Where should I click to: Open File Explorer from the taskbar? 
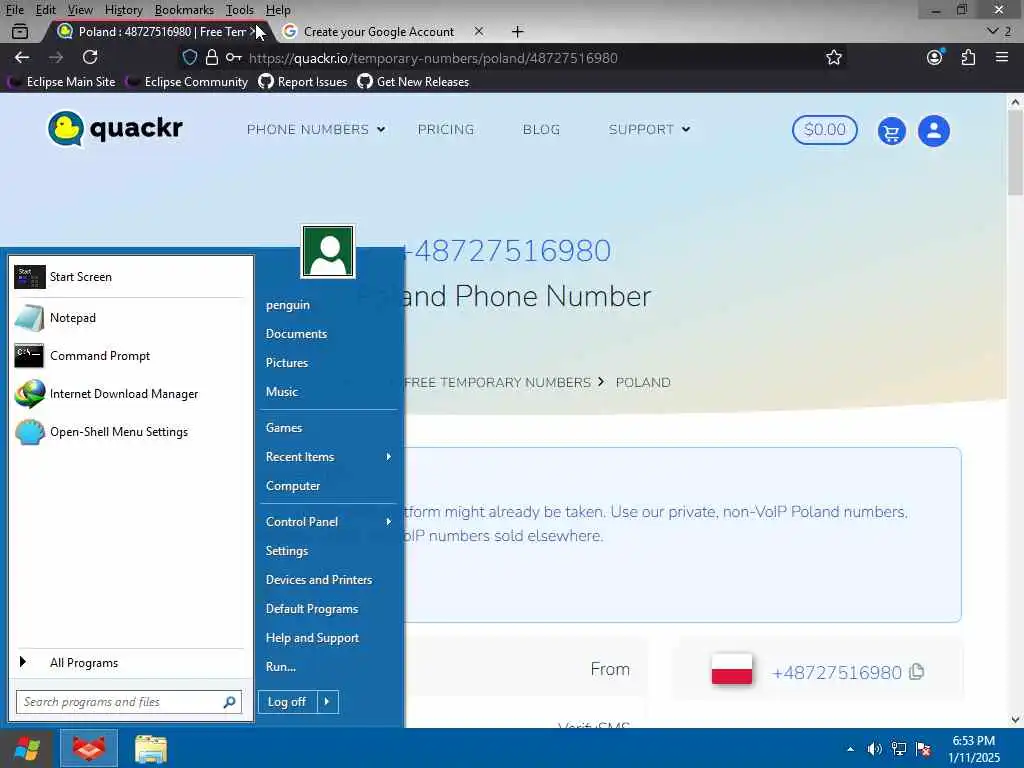tap(151, 748)
